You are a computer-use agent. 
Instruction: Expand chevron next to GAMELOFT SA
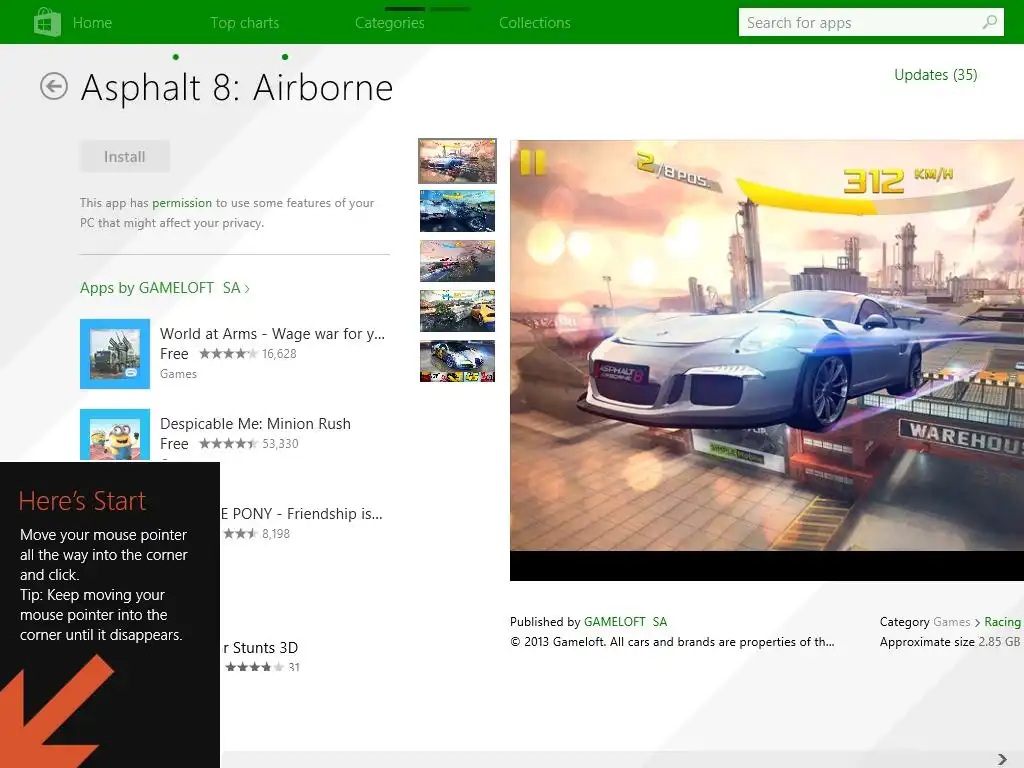(247, 289)
